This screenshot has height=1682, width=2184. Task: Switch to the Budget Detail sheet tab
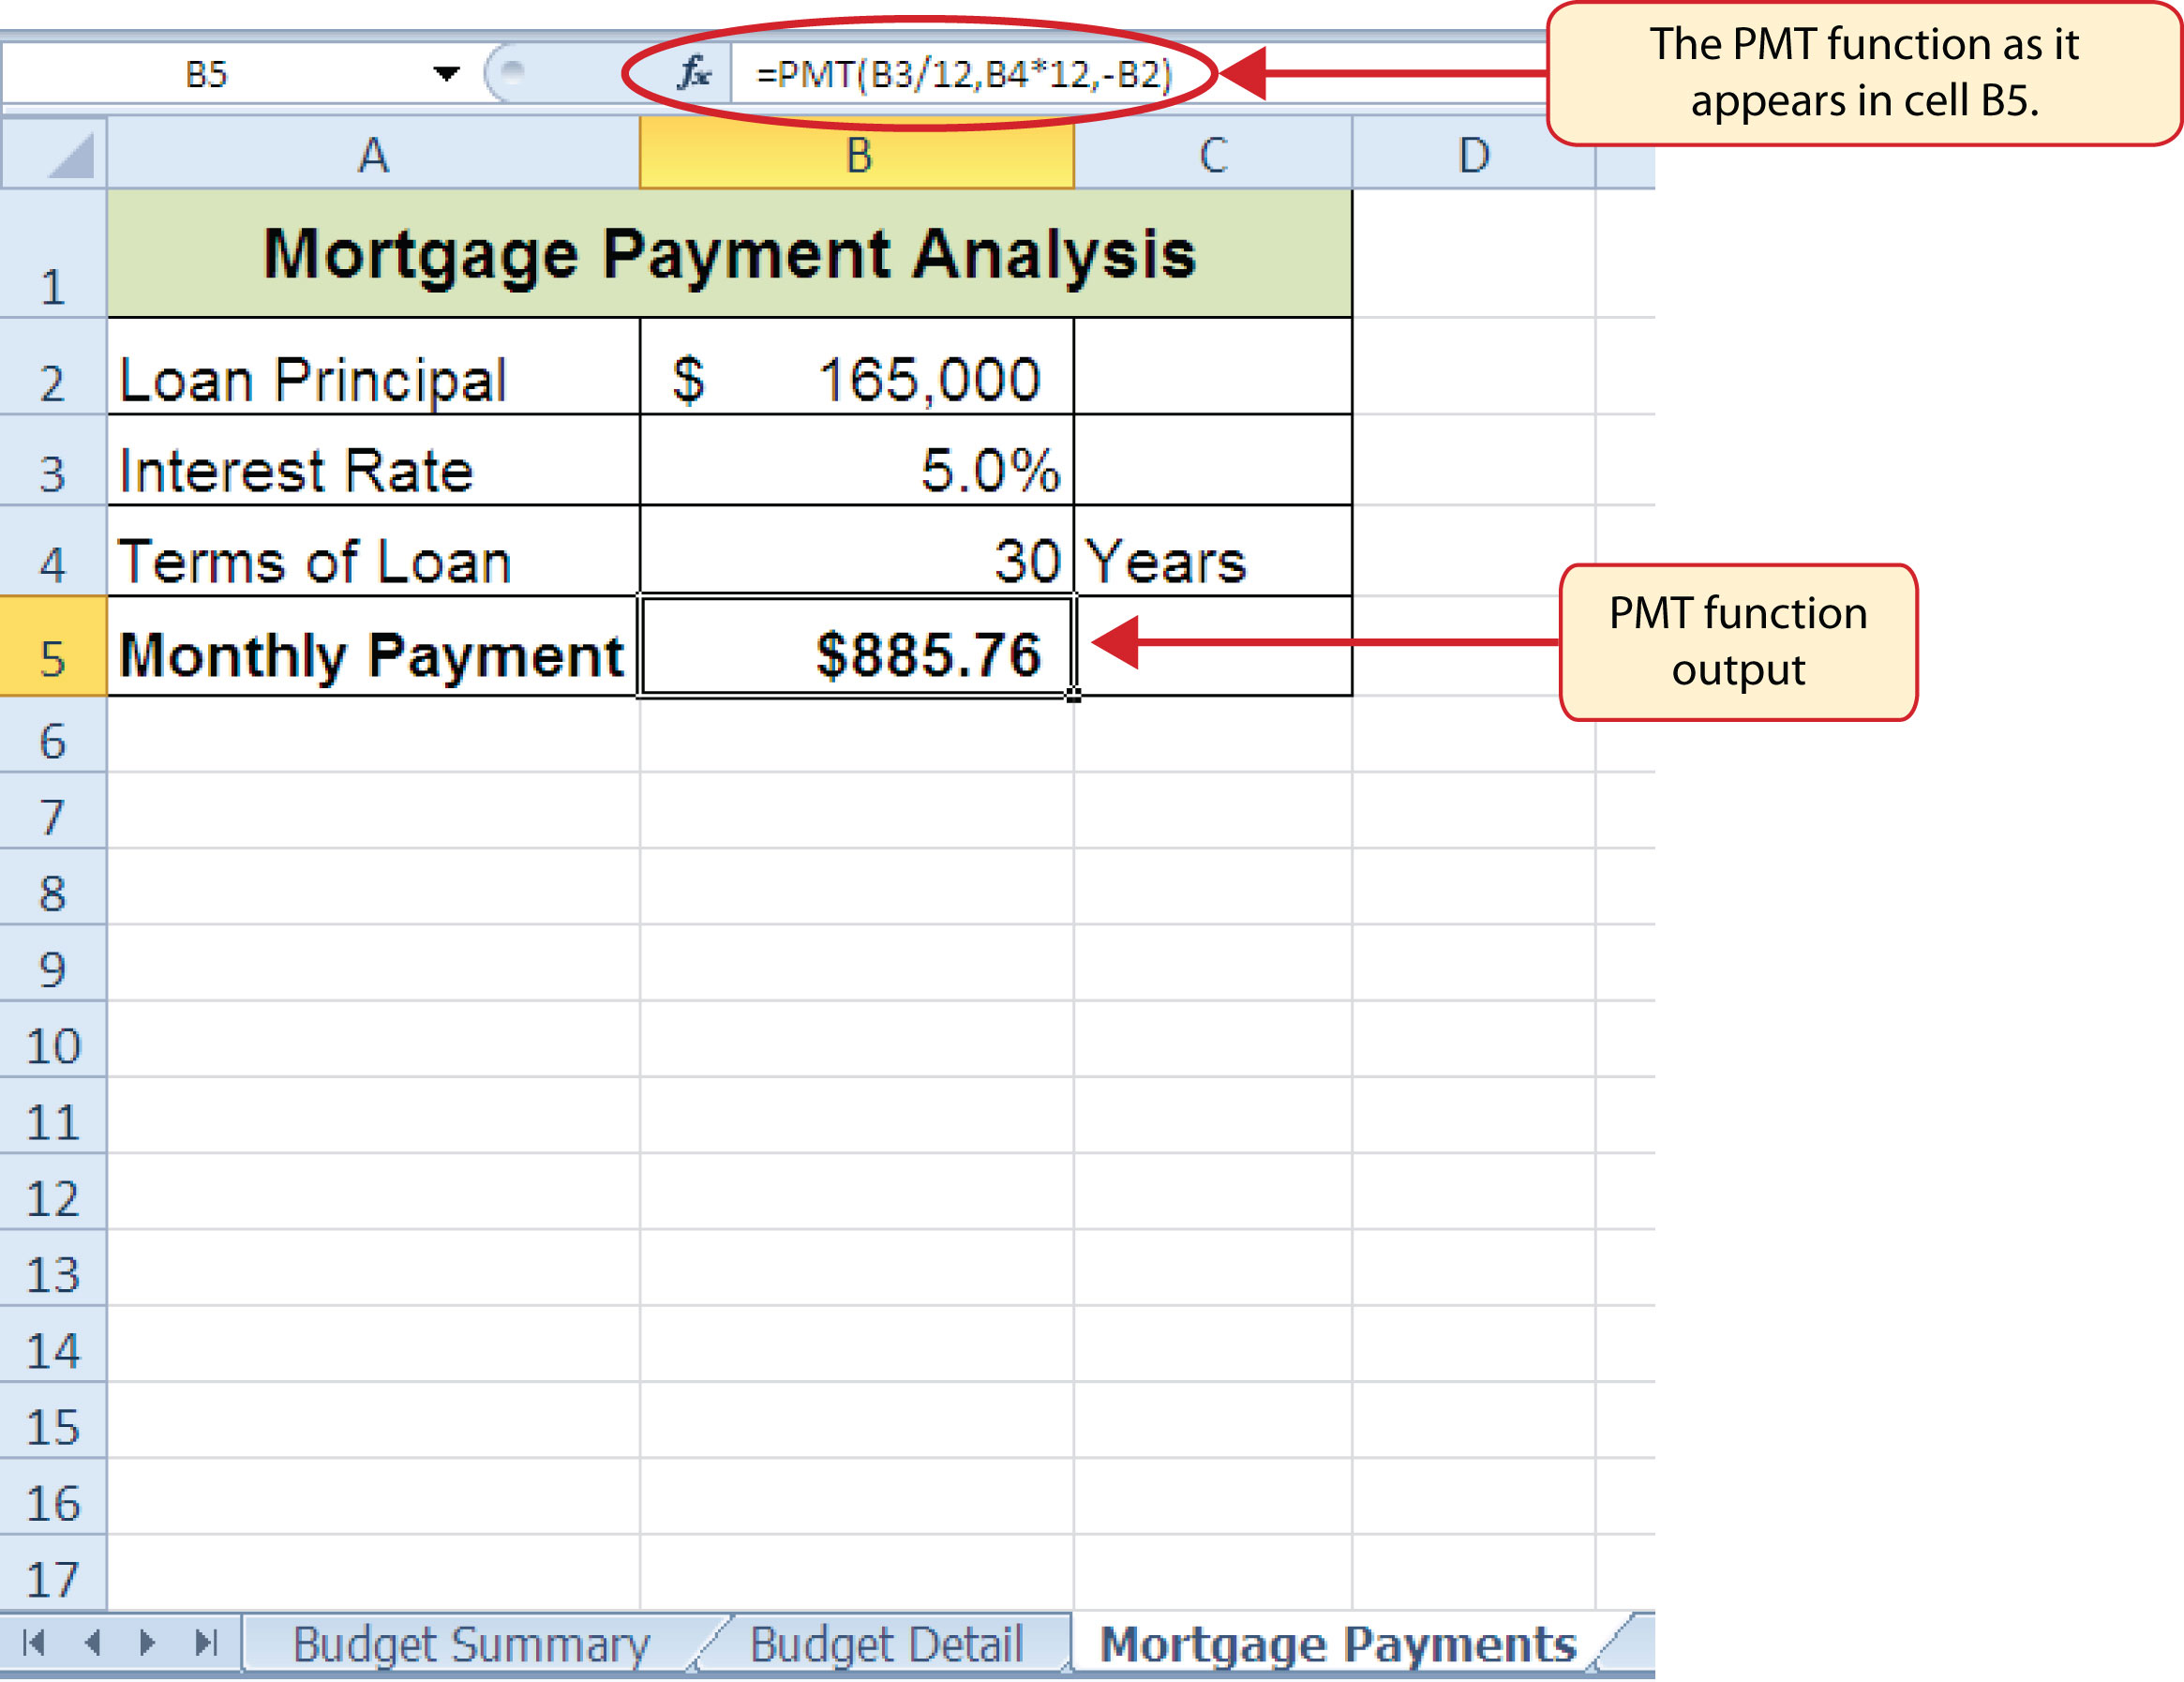(886, 1643)
